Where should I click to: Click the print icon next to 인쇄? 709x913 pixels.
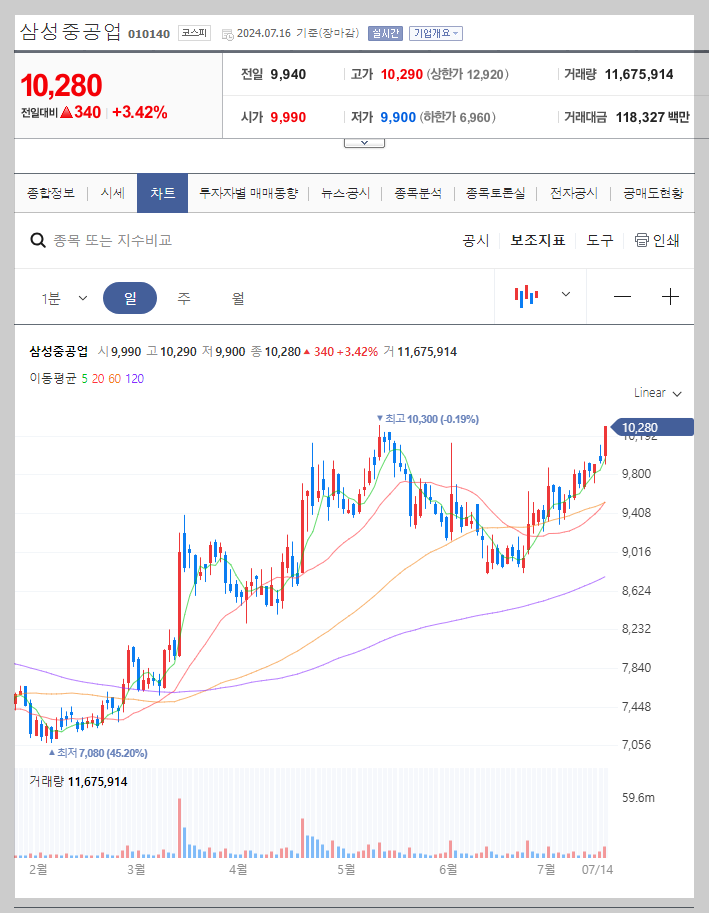(641, 240)
